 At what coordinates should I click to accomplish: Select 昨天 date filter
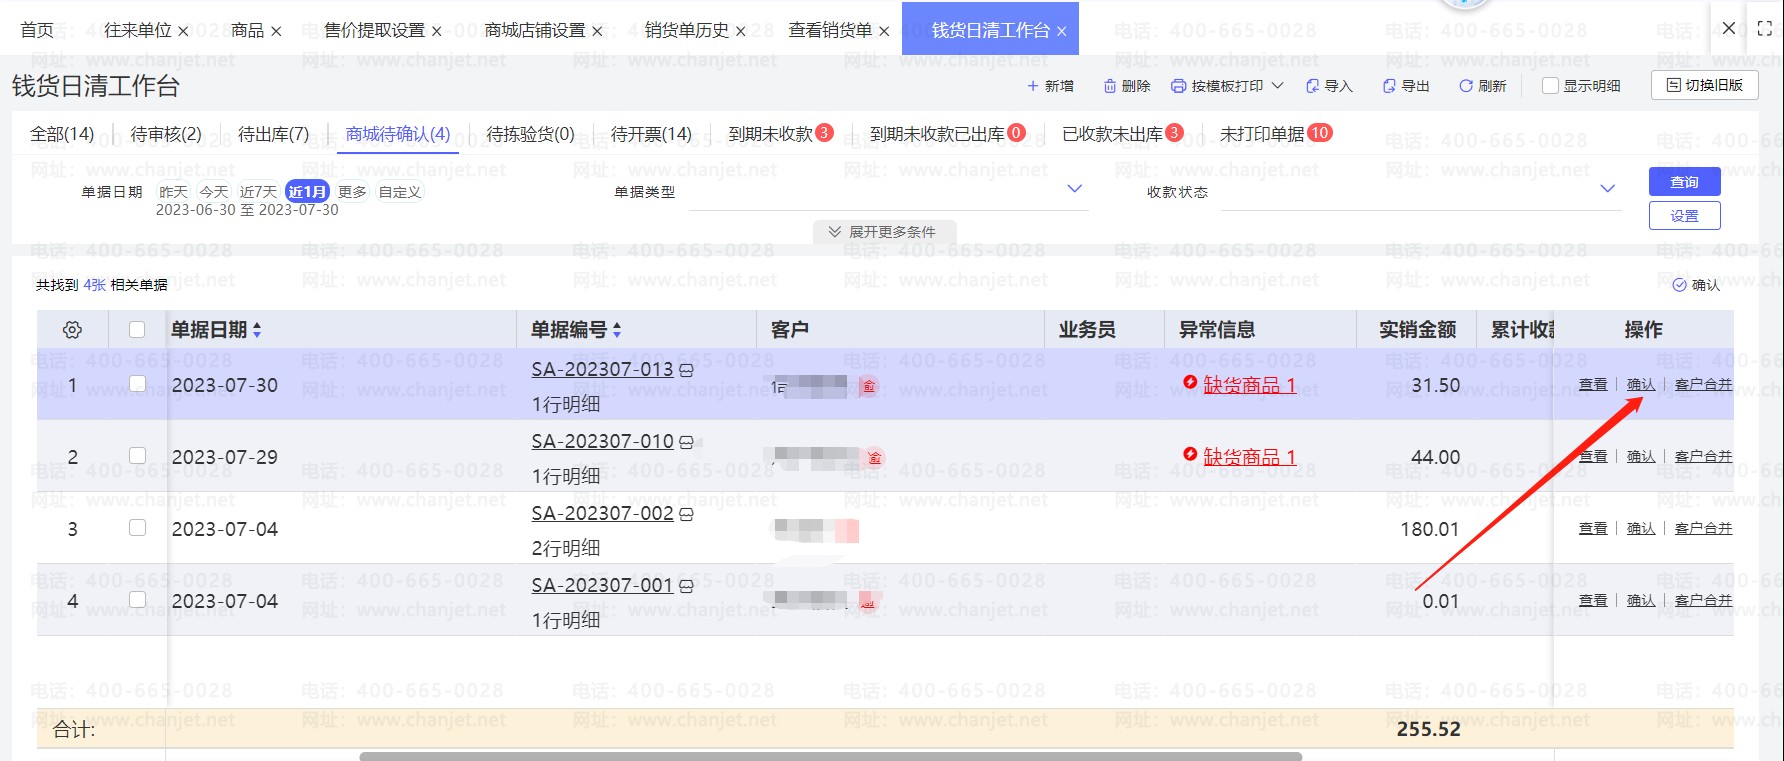(x=173, y=192)
